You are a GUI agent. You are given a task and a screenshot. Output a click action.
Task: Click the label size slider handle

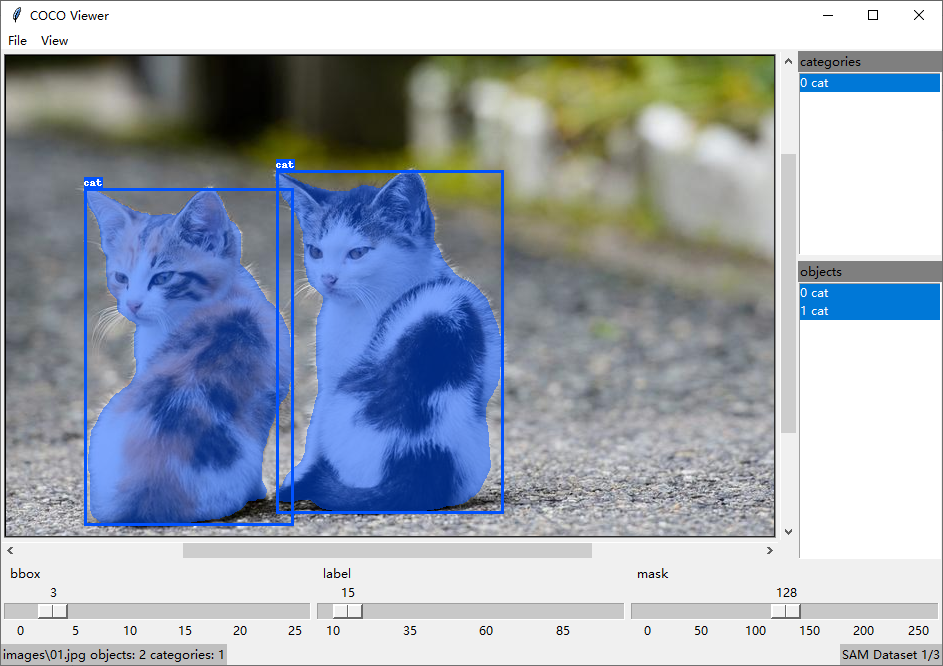pyautogui.click(x=348, y=611)
